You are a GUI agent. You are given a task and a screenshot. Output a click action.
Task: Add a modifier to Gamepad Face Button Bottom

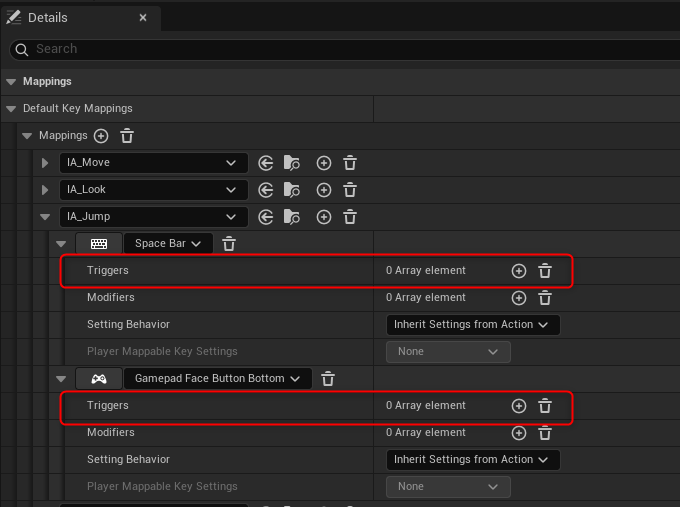(518, 433)
